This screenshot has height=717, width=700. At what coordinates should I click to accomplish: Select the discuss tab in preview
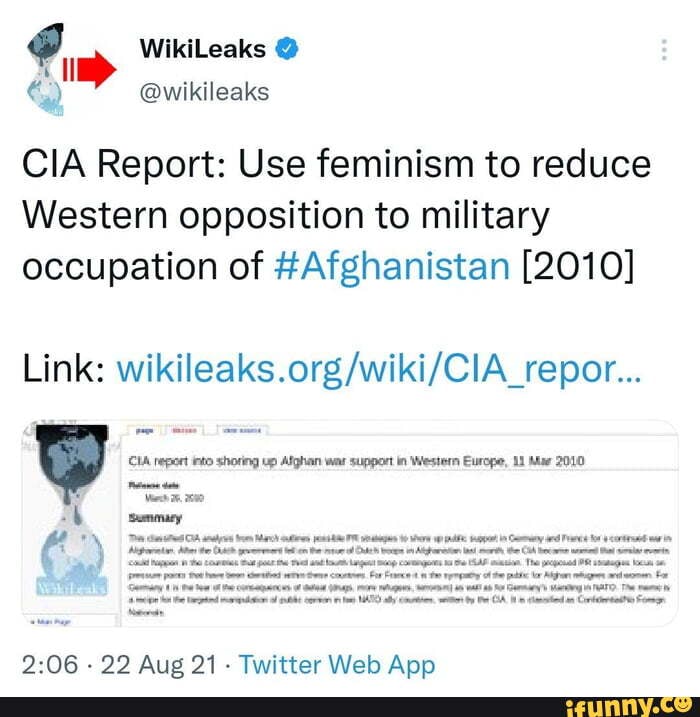click(x=184, y=430)
